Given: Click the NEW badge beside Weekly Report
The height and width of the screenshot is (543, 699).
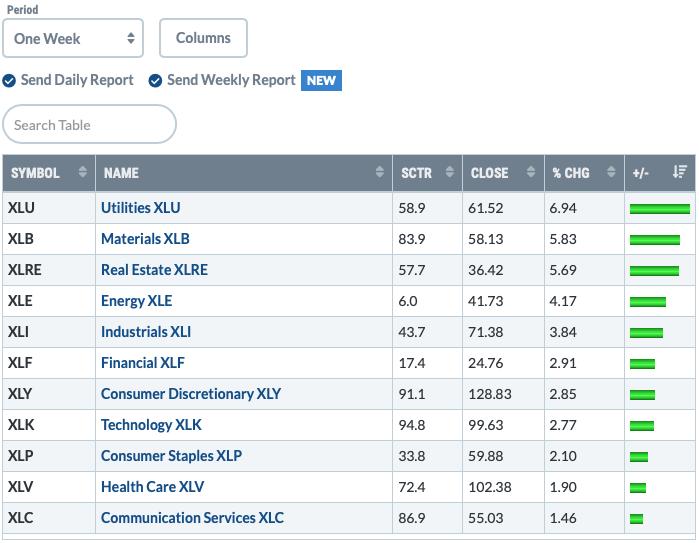Looking at the screenshot, I should pos(321,81).
